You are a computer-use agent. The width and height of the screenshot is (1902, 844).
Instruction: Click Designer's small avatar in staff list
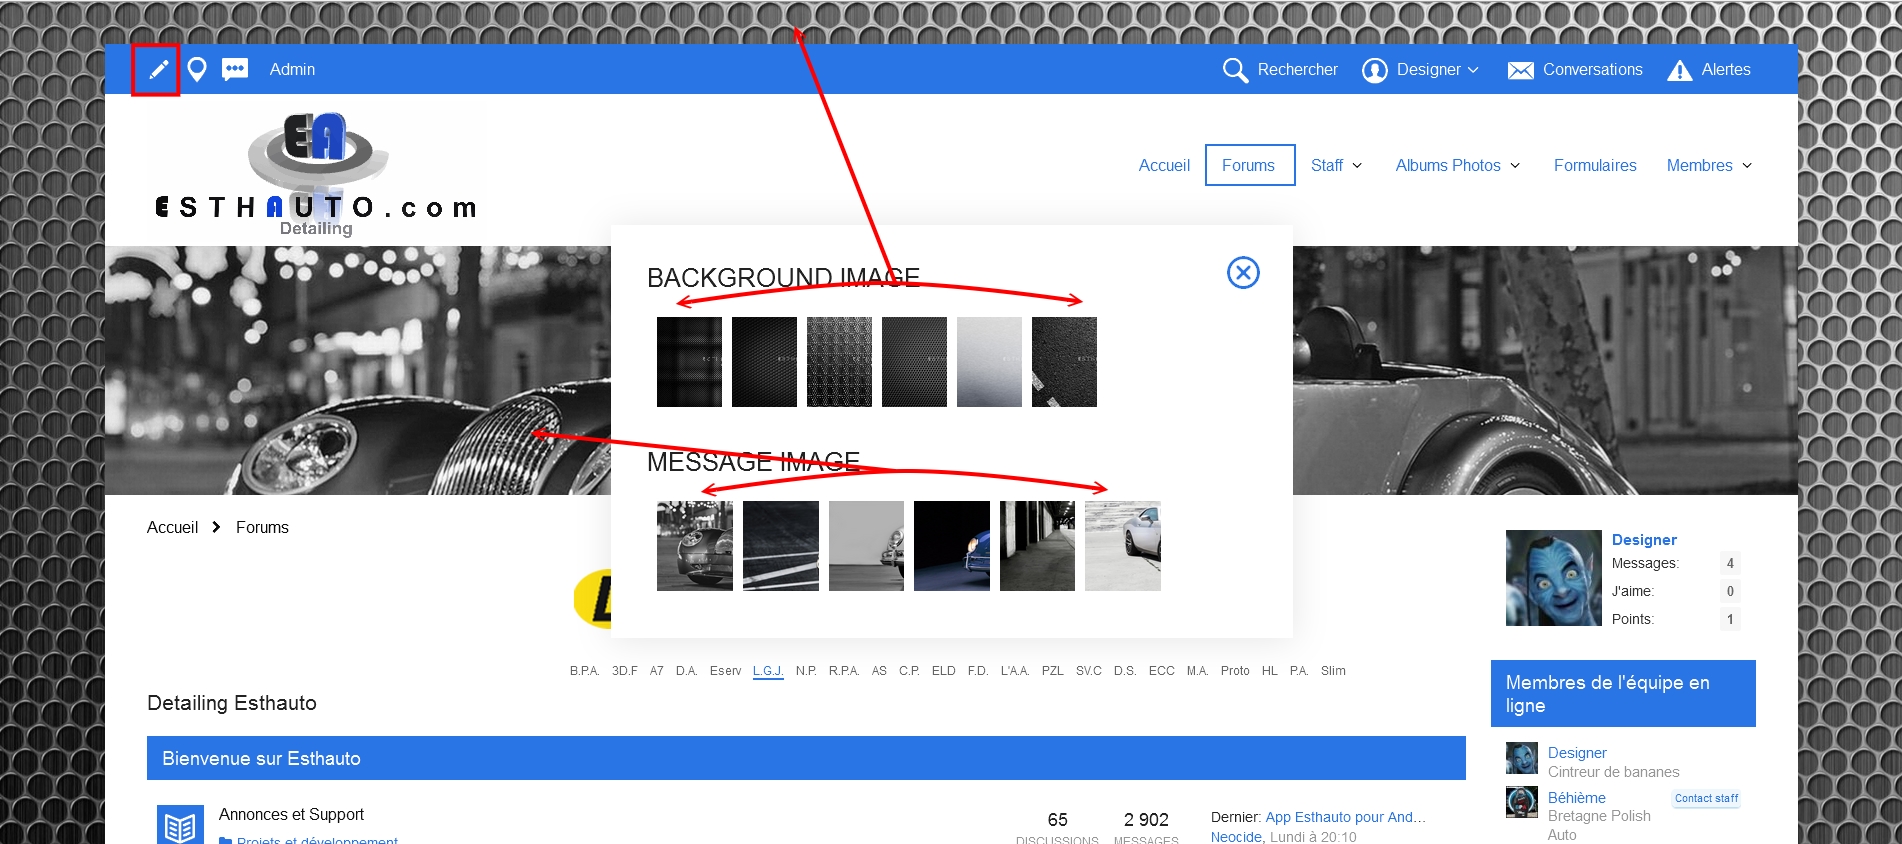click(1521, 758)
